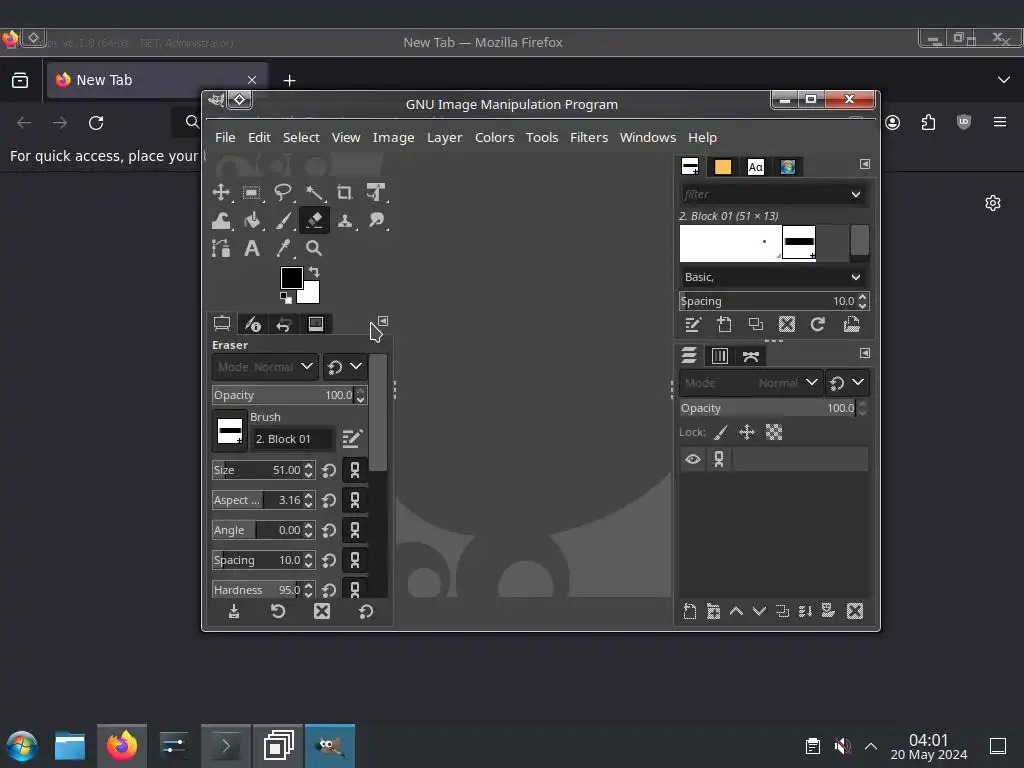Screen dimensions: 1024x768
Task: Select the Move tool in GIMP toolbox
Action: 221,192
